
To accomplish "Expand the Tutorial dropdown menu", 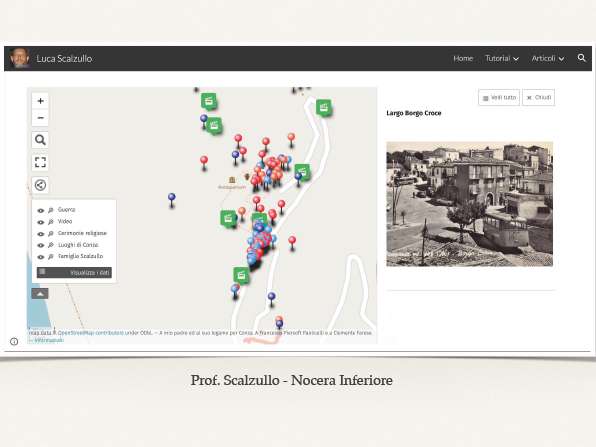I will (x=502, y=59).
